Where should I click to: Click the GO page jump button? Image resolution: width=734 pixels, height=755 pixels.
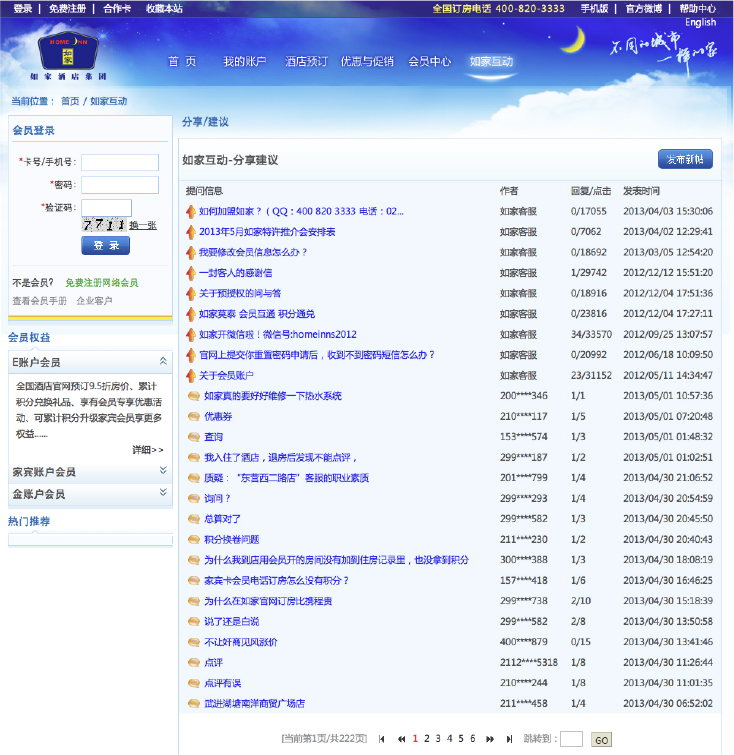pyautogui.click(x=601, y=740)
